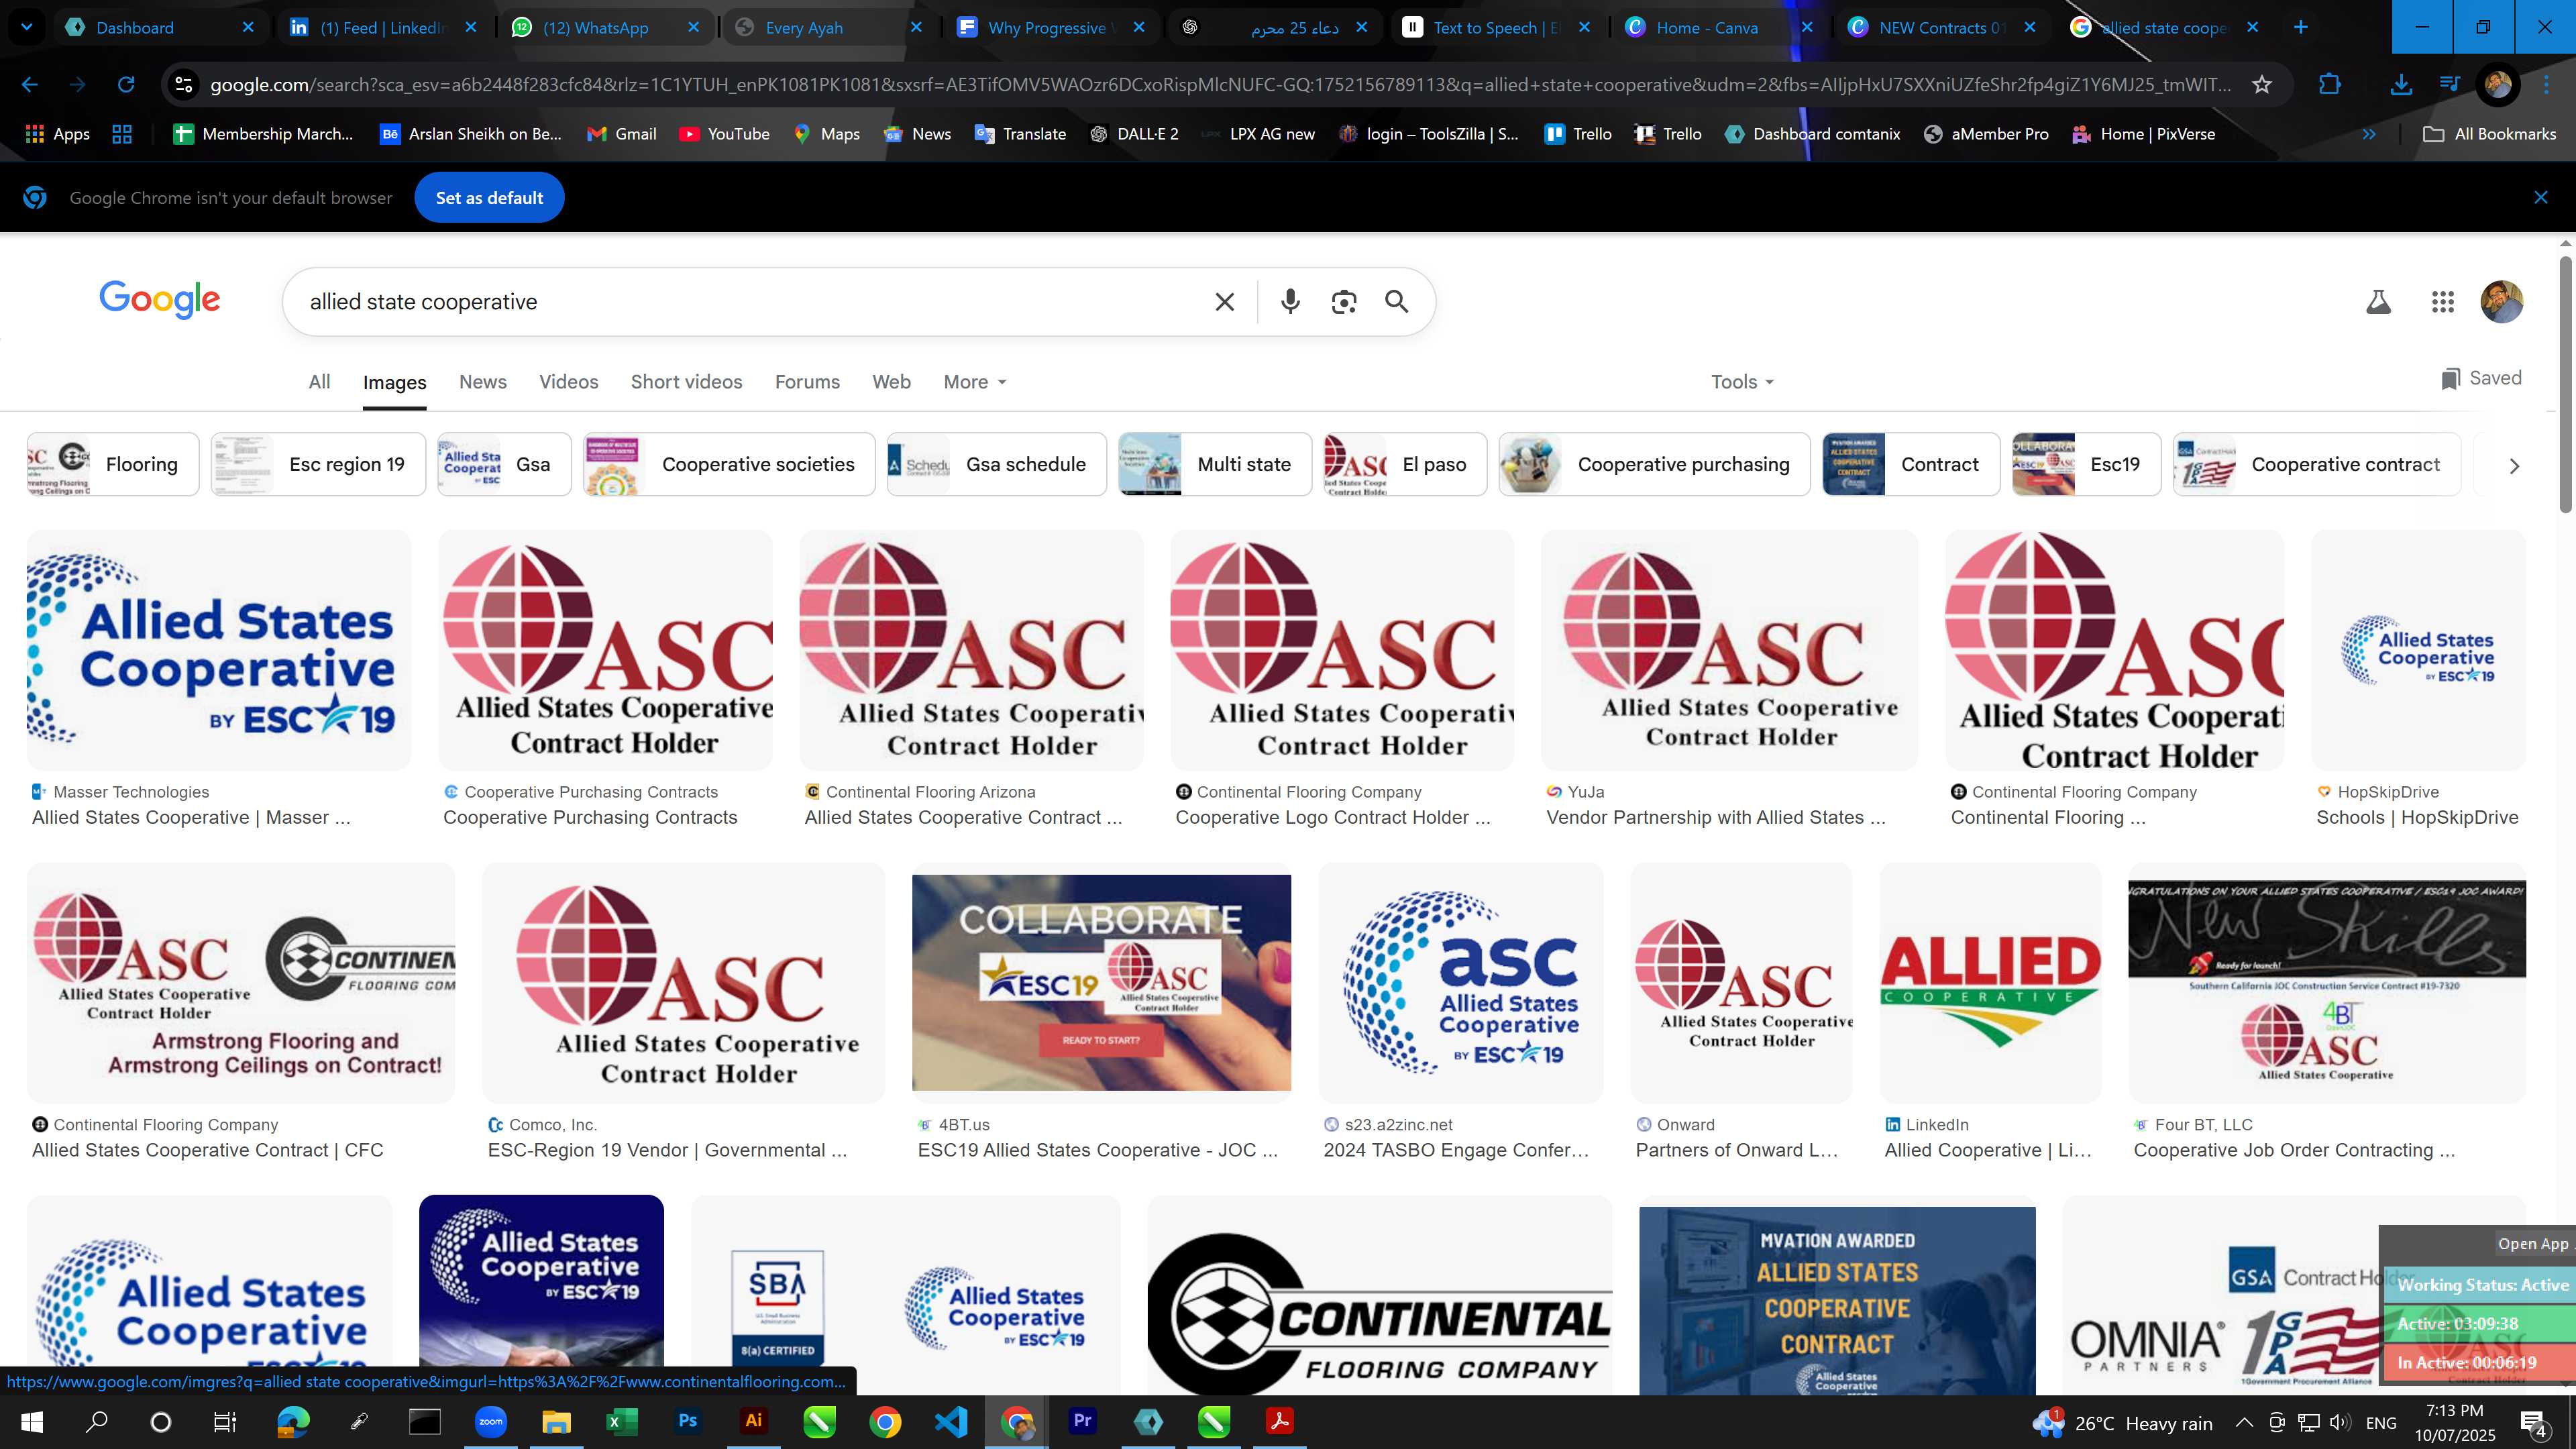Switch to the News results tab
The width and height of the screenshot is (2576, 1449).
coord(483,382)
